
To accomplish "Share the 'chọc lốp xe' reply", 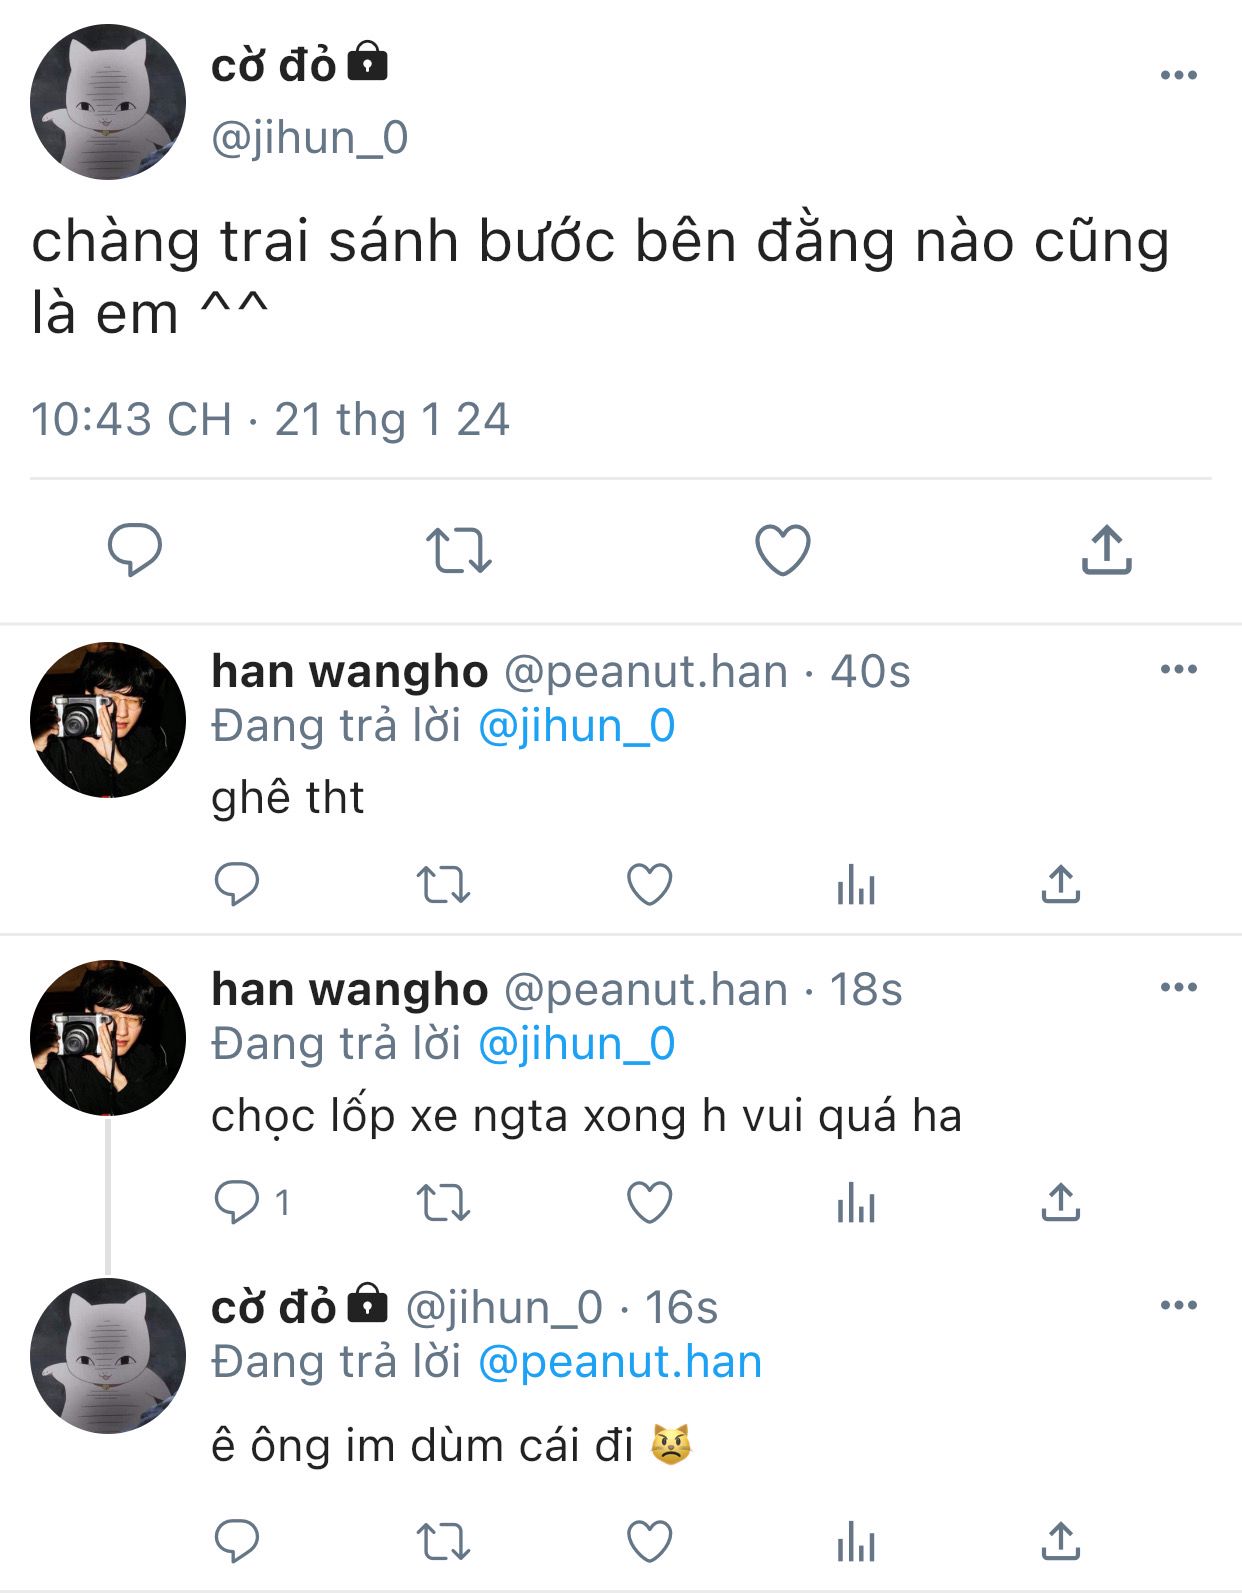I will (x=1061, y=1202).
